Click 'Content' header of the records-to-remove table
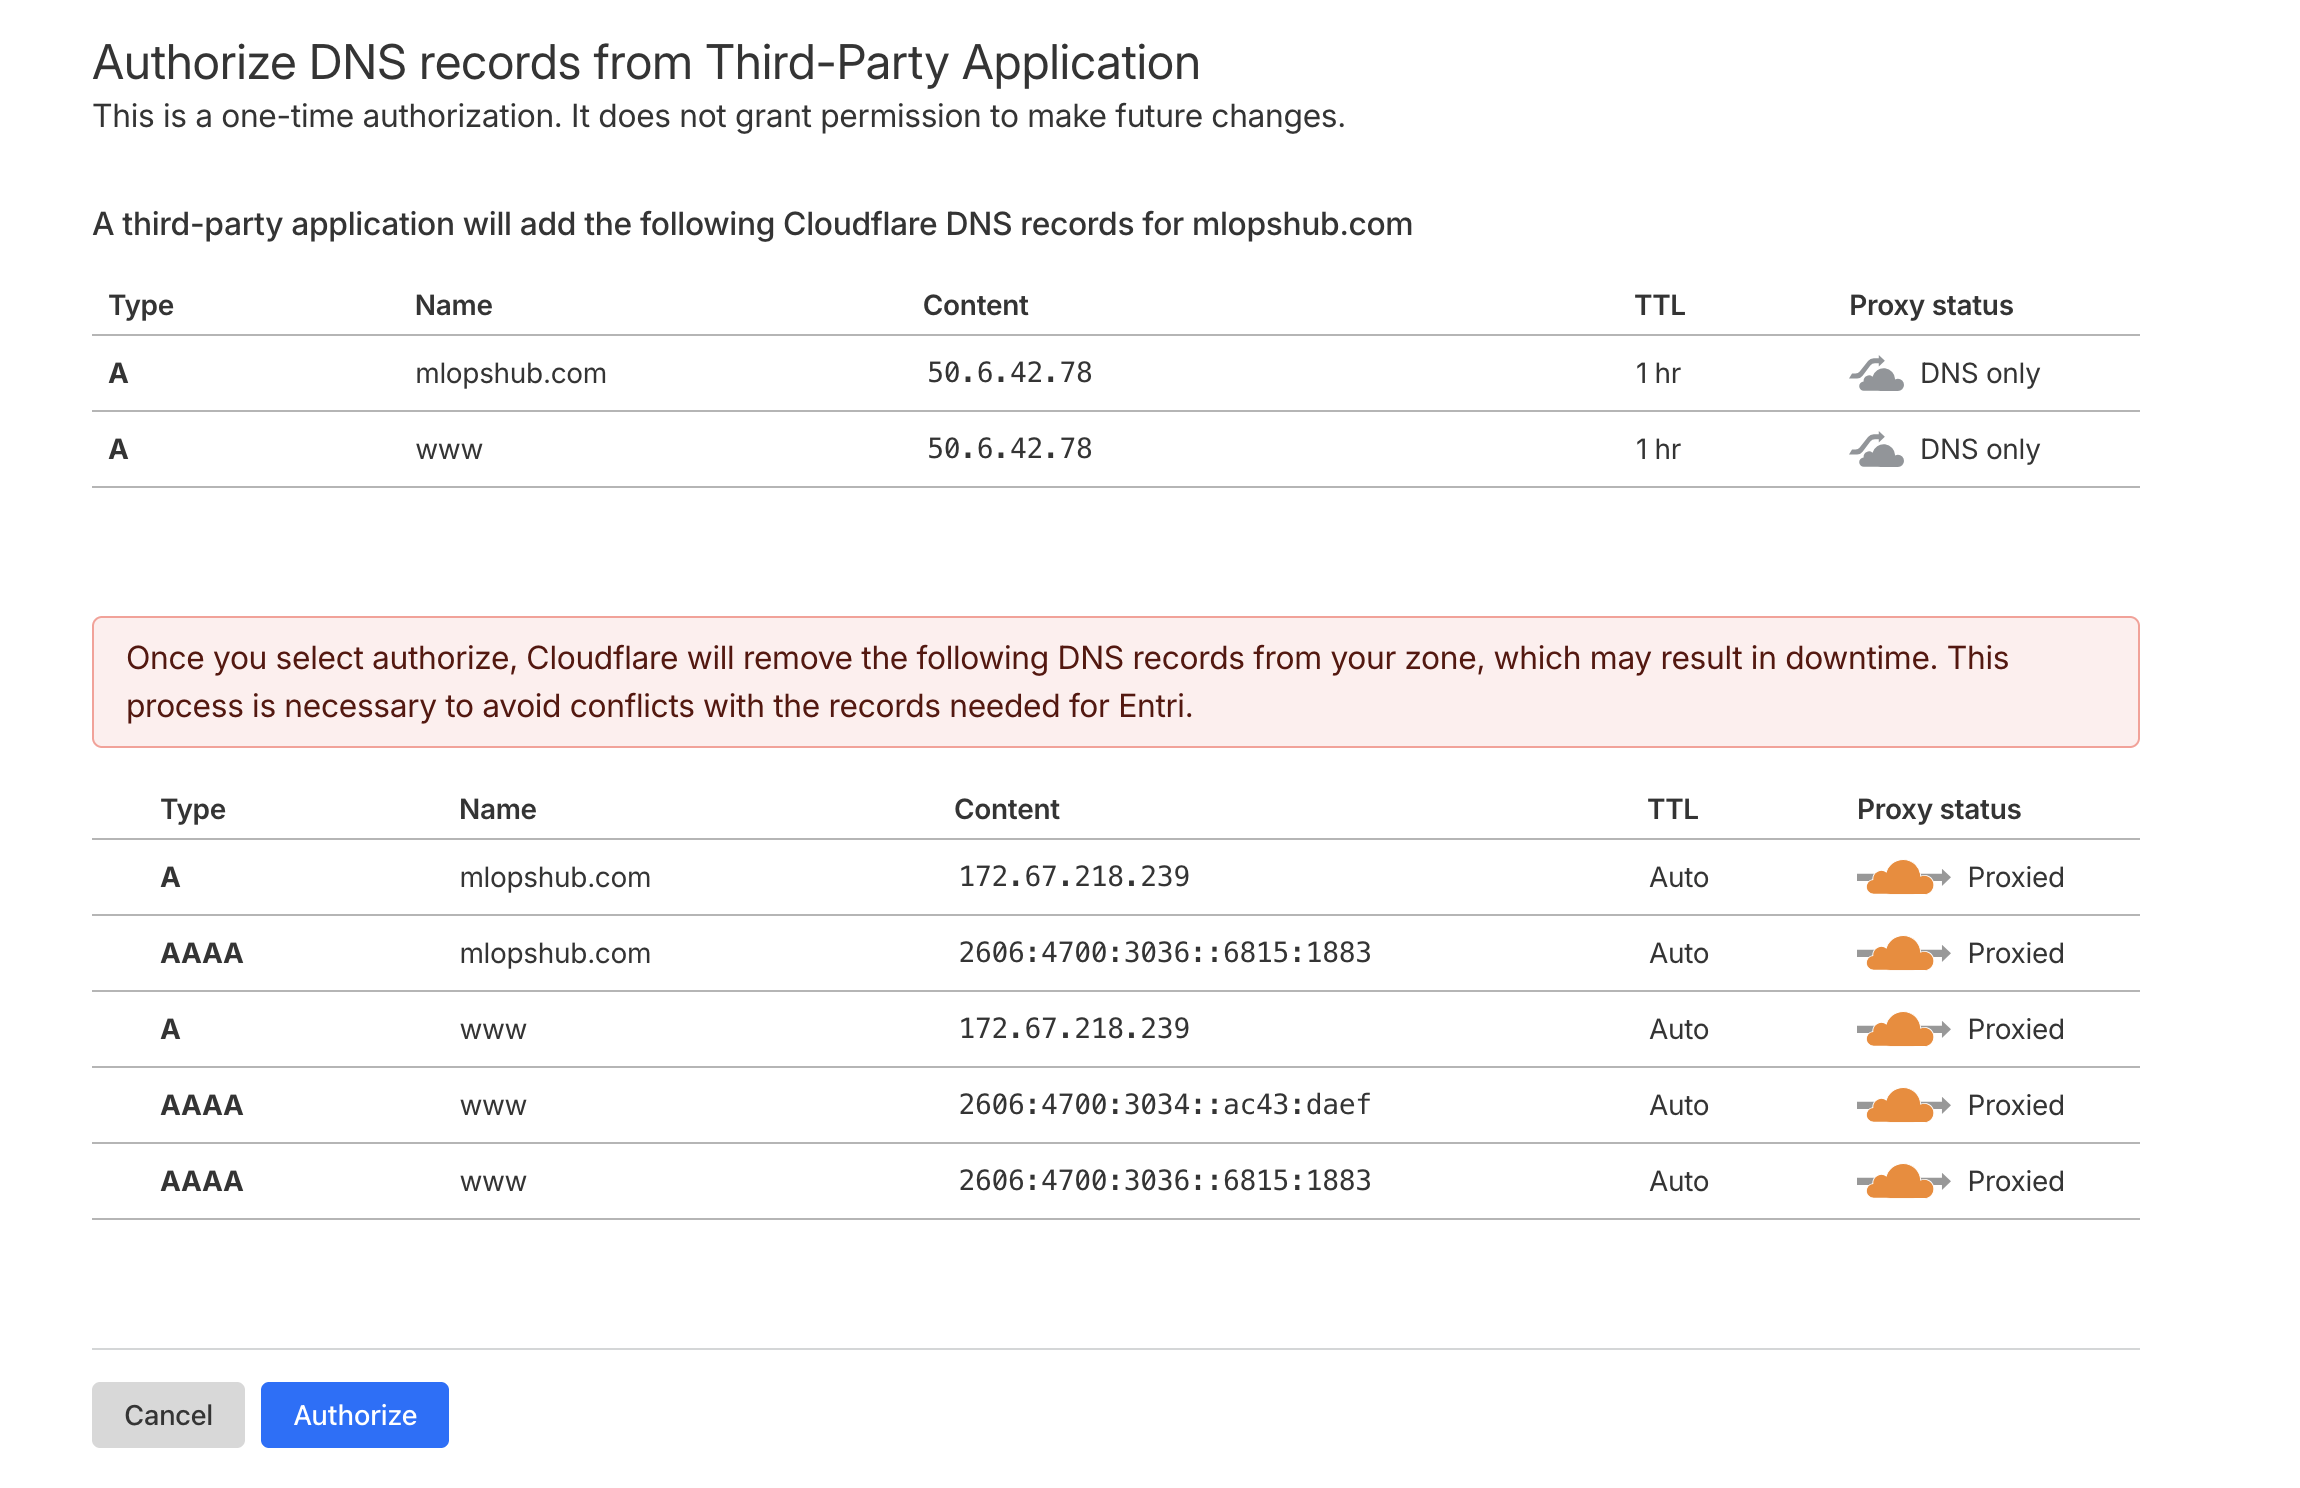 pos(1007,809)
